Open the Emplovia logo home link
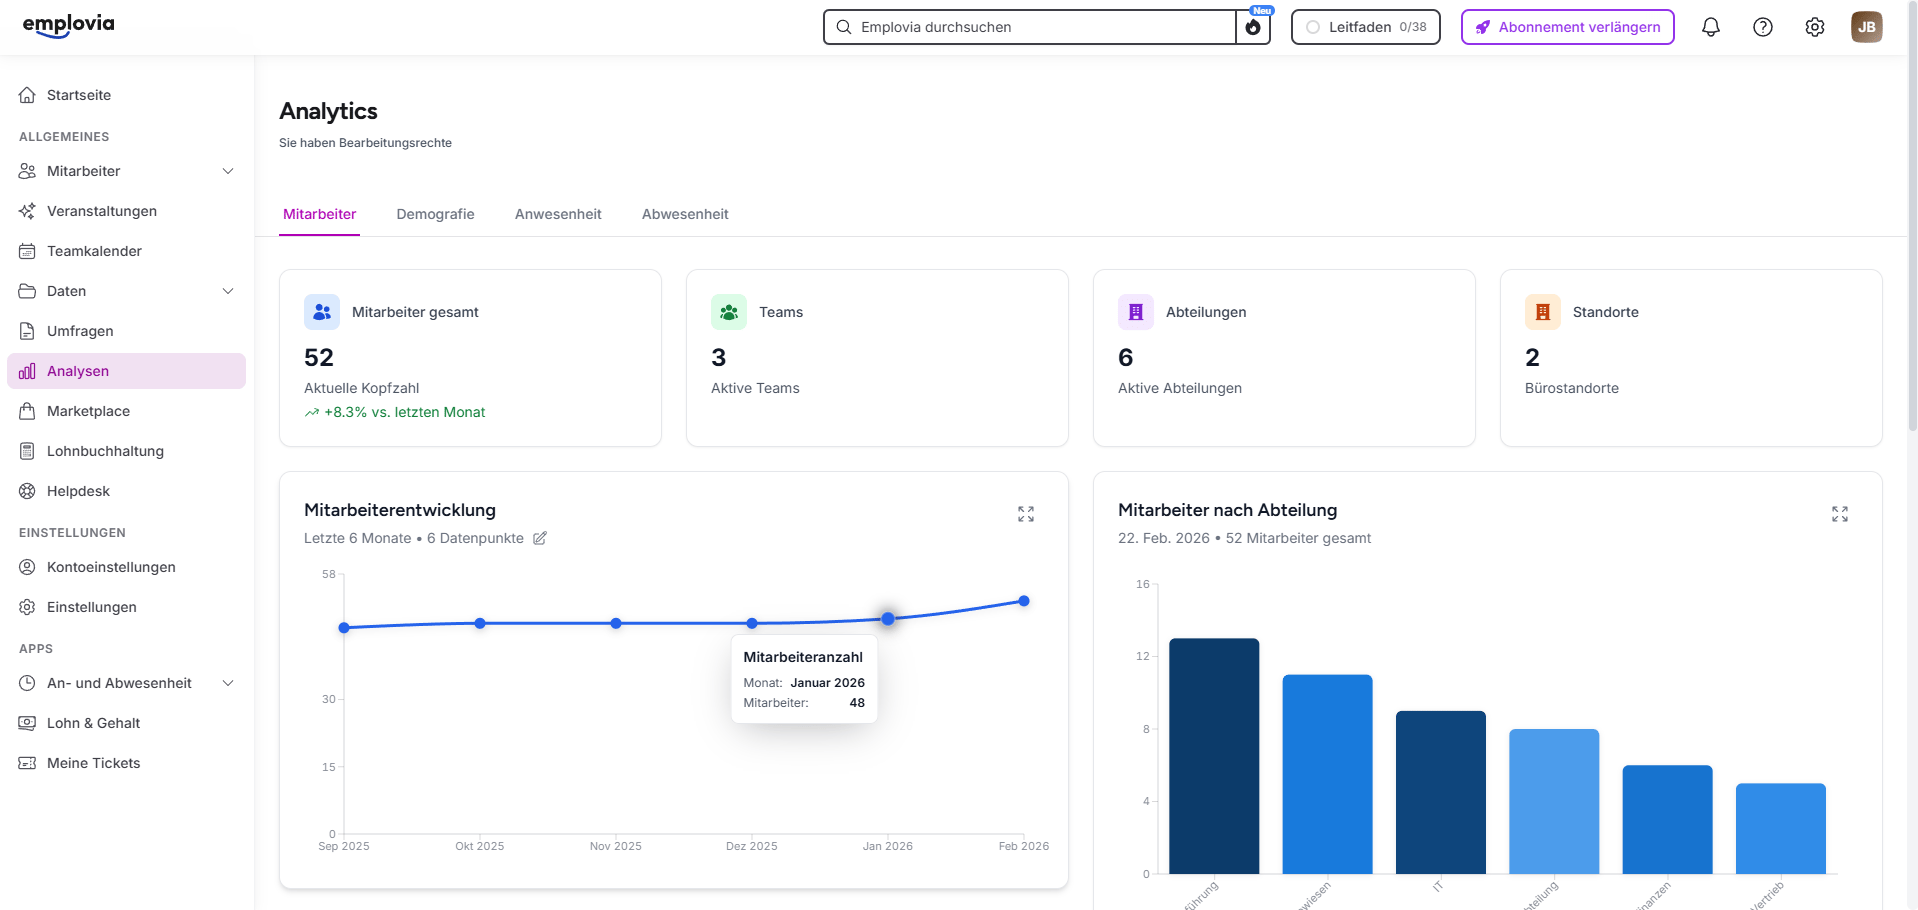 pos(68,25)
